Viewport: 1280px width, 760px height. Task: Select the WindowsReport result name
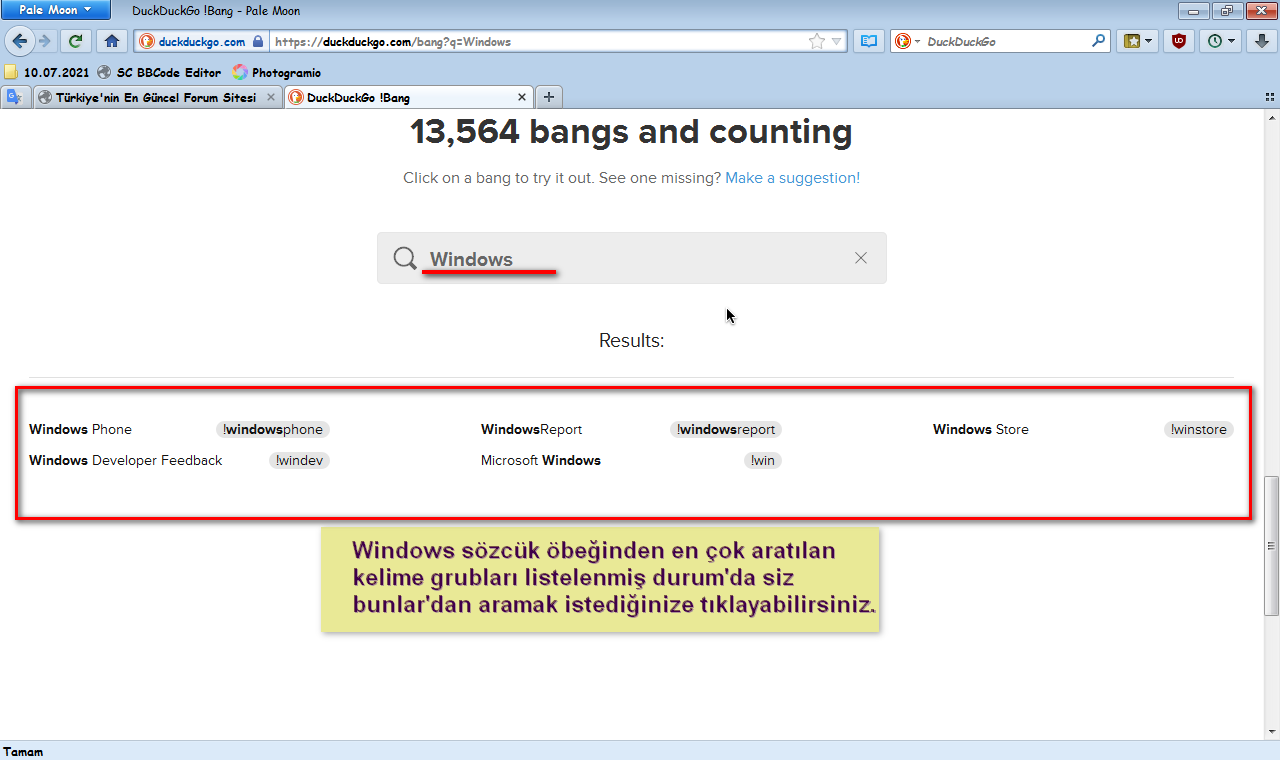pos(531,429)
